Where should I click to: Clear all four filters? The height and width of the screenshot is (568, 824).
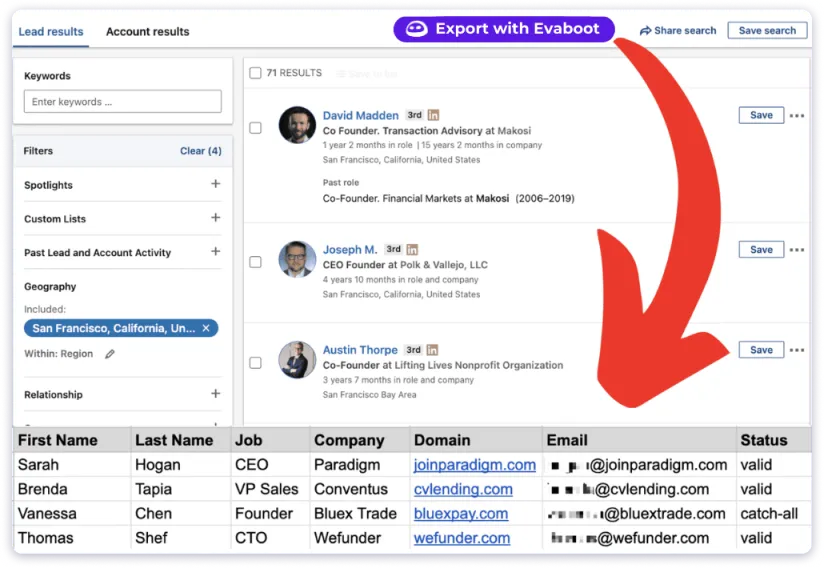pyautogui.click(x=201, y=151)
